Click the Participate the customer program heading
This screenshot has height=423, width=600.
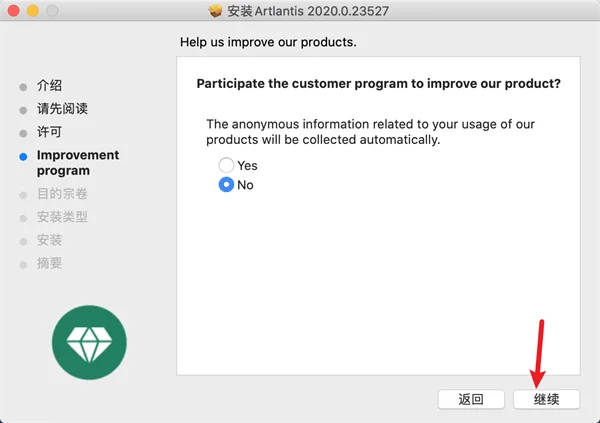point(378,83)
